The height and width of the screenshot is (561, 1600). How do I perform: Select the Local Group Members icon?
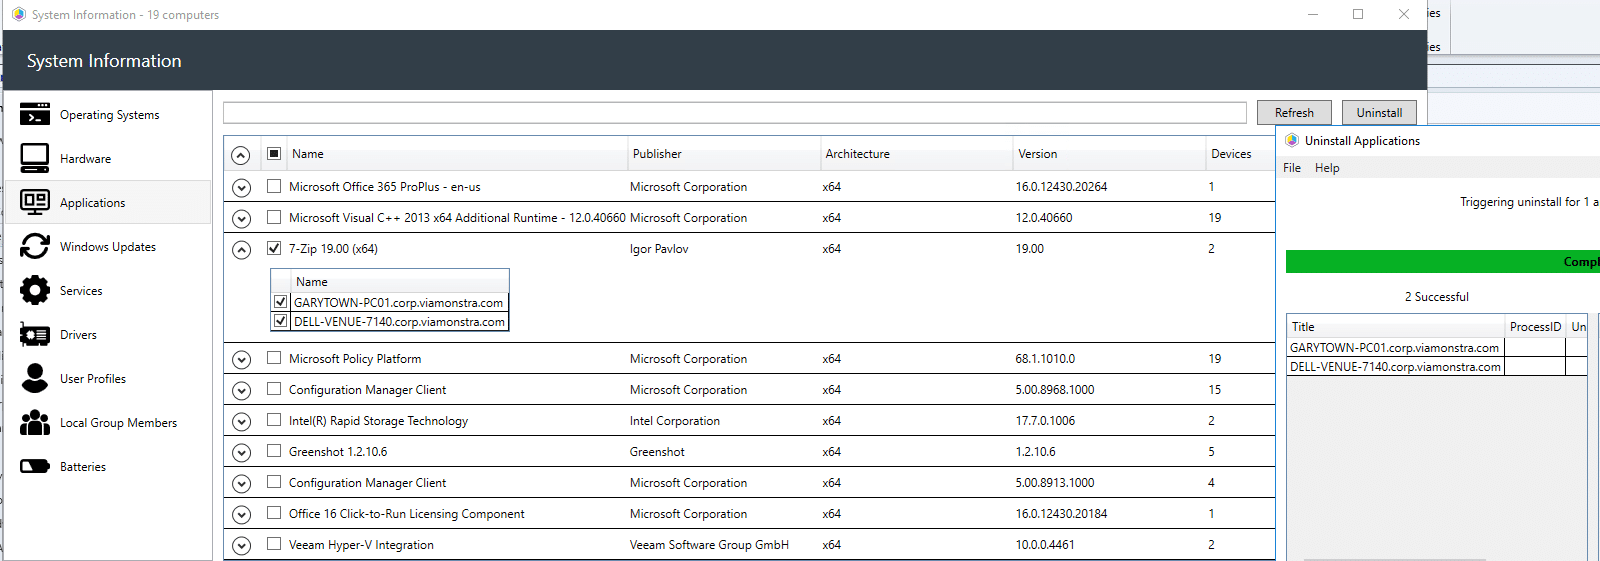[35, 422]
